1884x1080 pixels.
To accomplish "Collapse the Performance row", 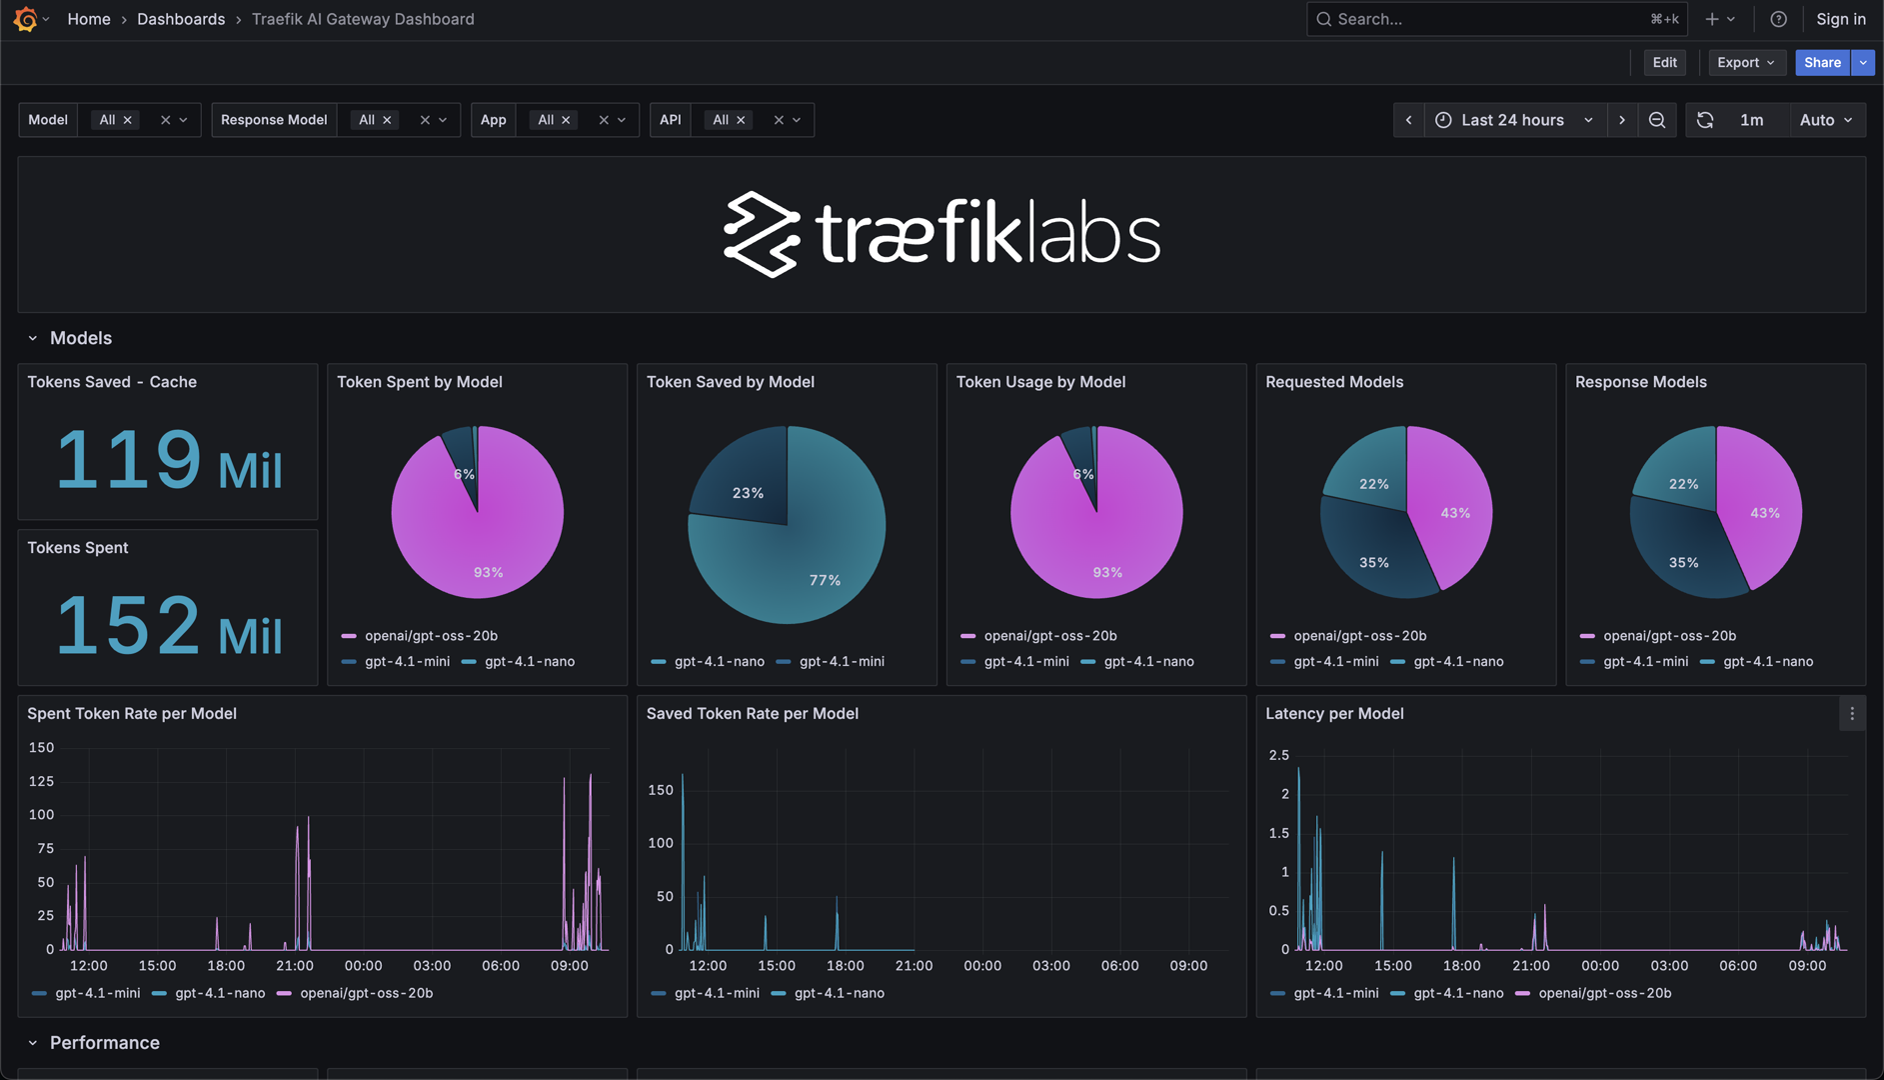I will (33, 1043).
